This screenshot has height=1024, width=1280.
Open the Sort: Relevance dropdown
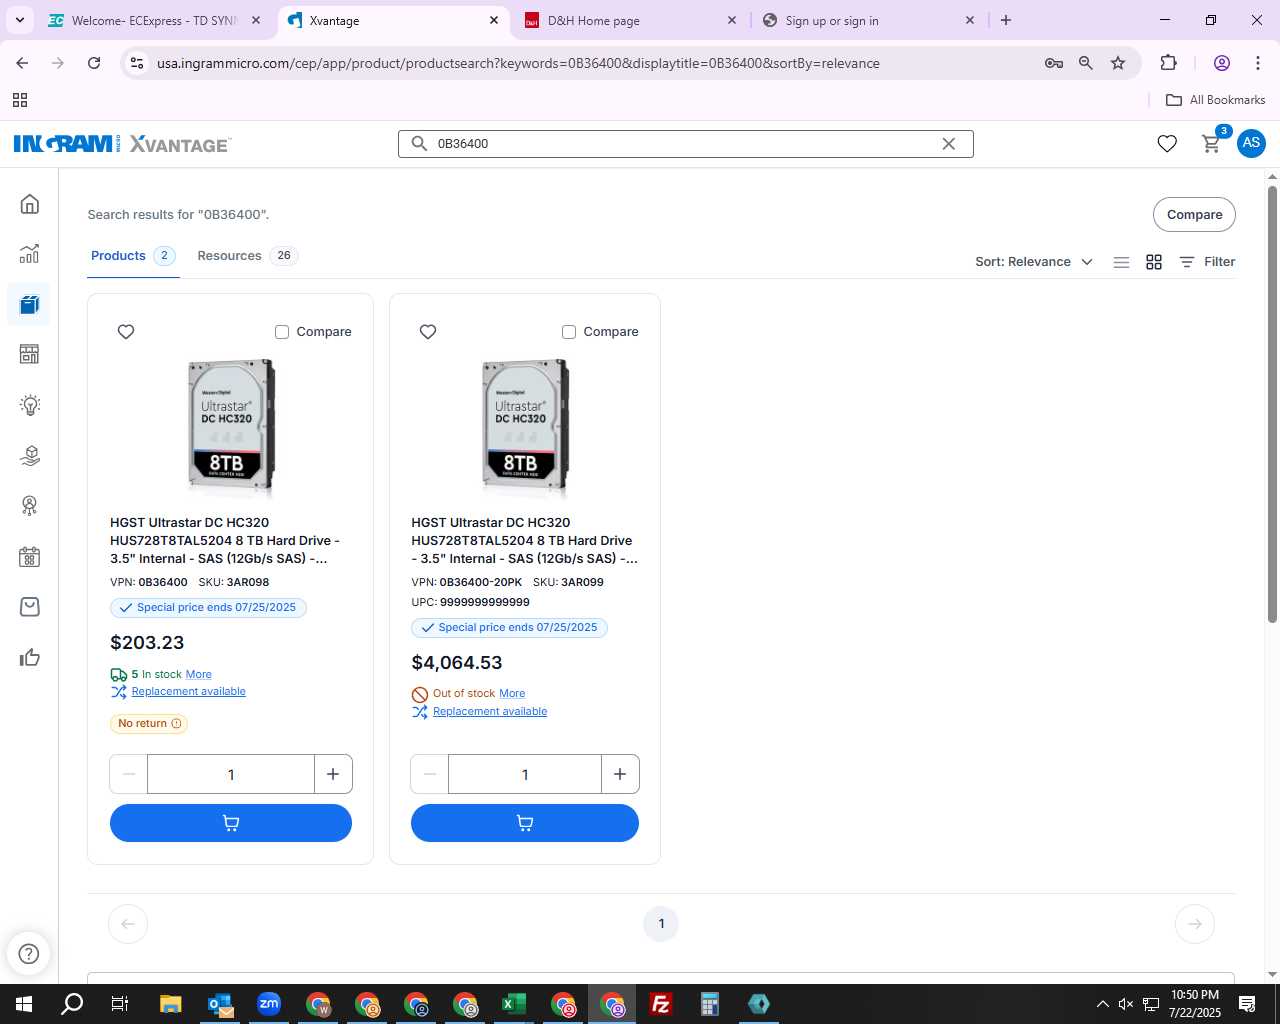pyautogui.click(x=1034, y=262)
